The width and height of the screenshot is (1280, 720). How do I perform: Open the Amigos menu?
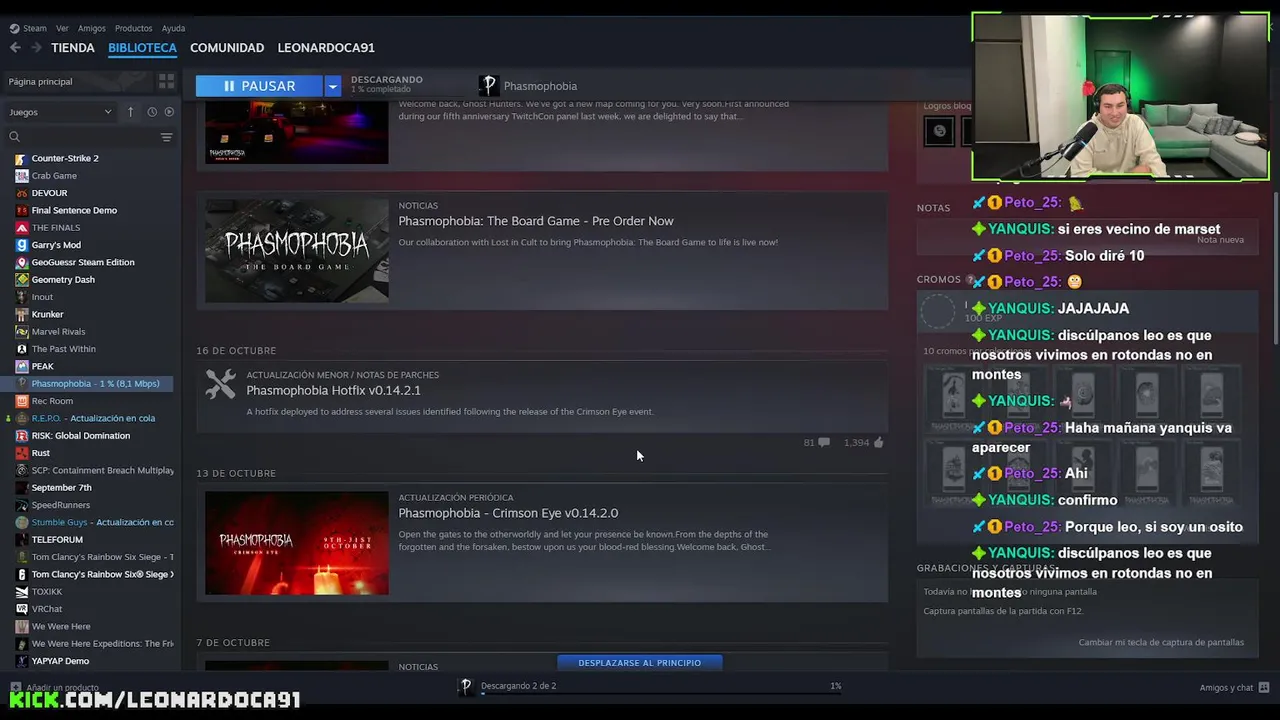click(92, 28)
